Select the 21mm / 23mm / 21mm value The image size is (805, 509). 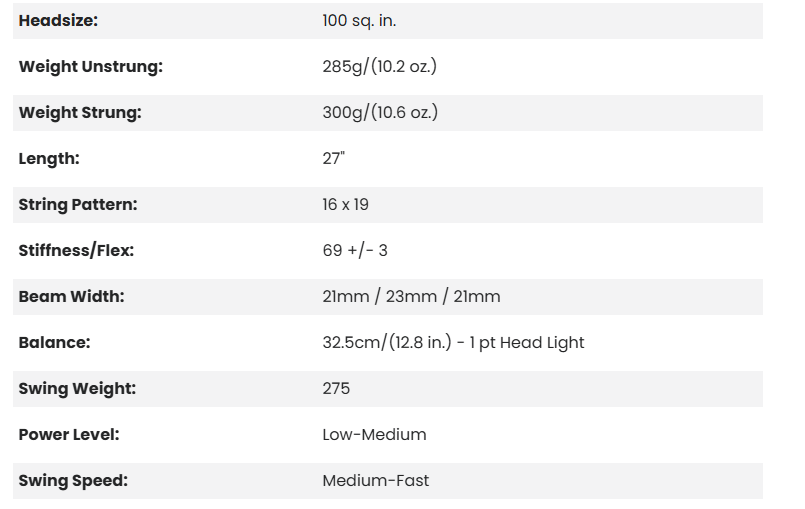tap(411, 297)
